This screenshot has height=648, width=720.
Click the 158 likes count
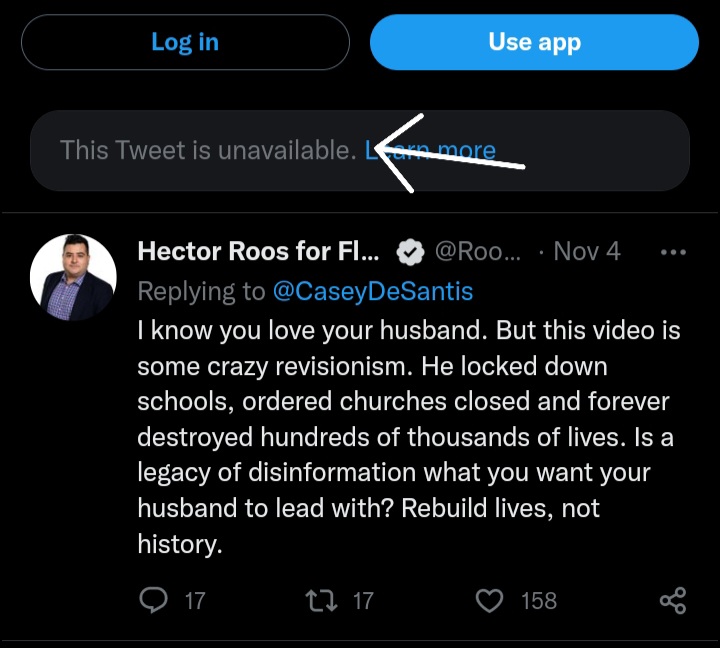(539, 601)
